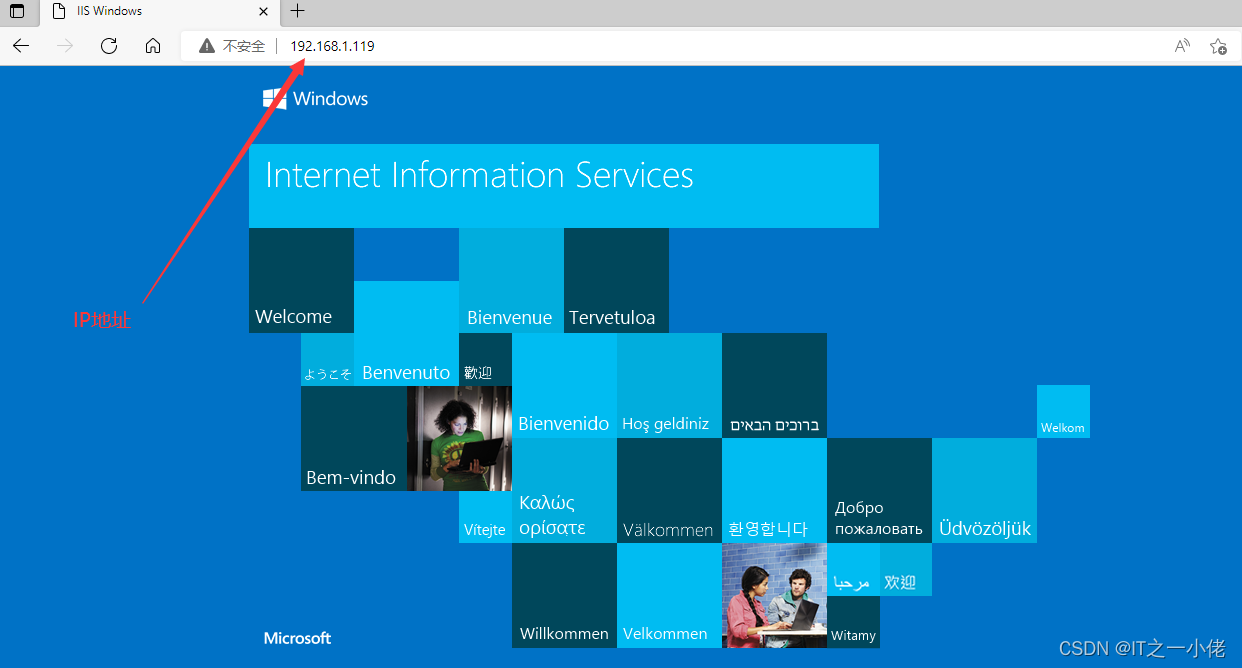1242x668 pixels.
Task: Click the Bienvenido tile
Action: [564, 385]
